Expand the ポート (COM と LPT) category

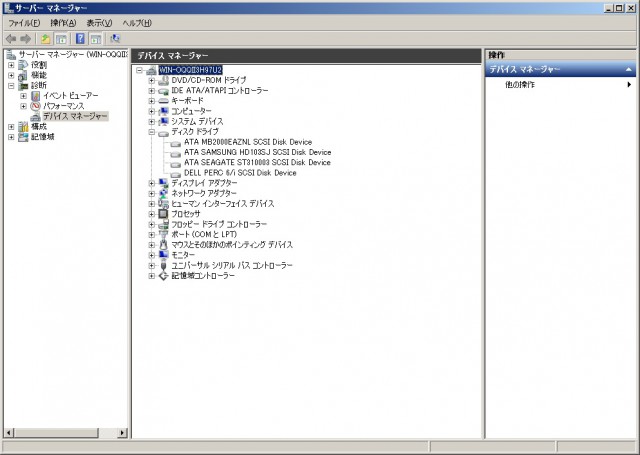(x=152, y=235)
